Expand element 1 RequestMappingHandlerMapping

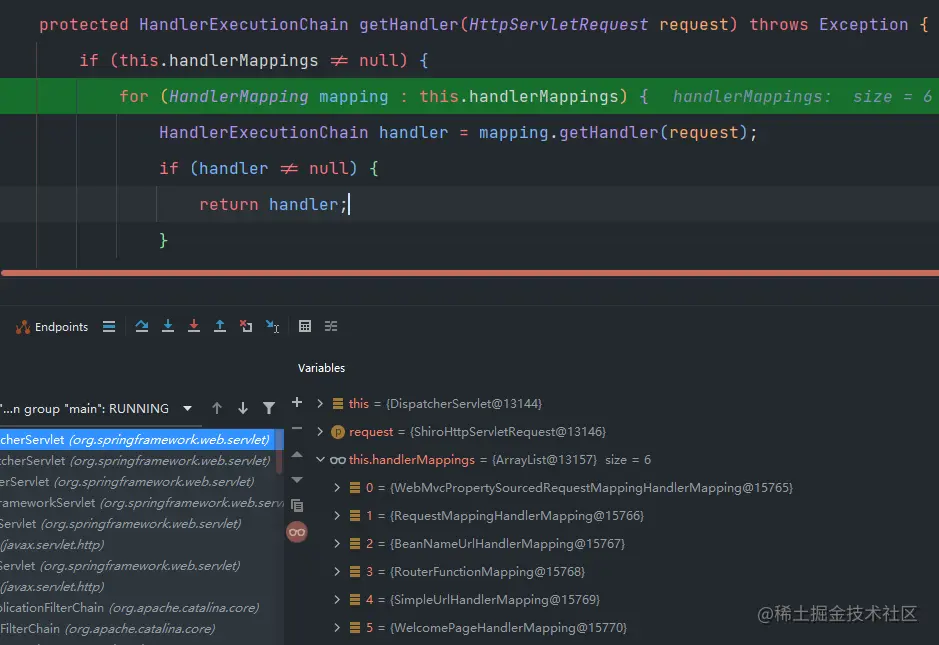(337, 516)
